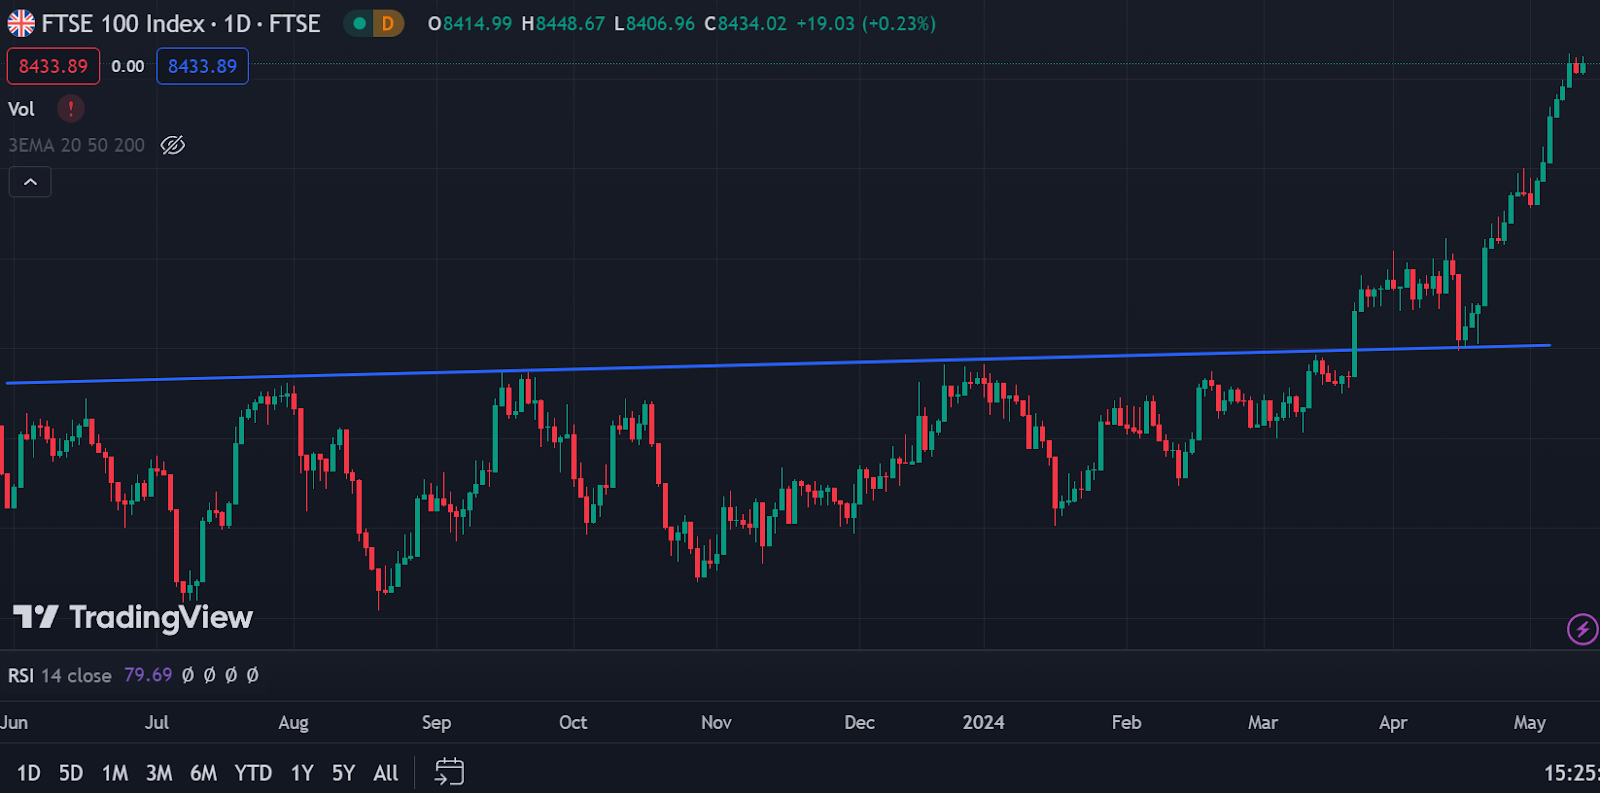This screenshot has height=793, width=1600.
Task: Collapse the indicator legend with chevron
Action: pos(30,182)
